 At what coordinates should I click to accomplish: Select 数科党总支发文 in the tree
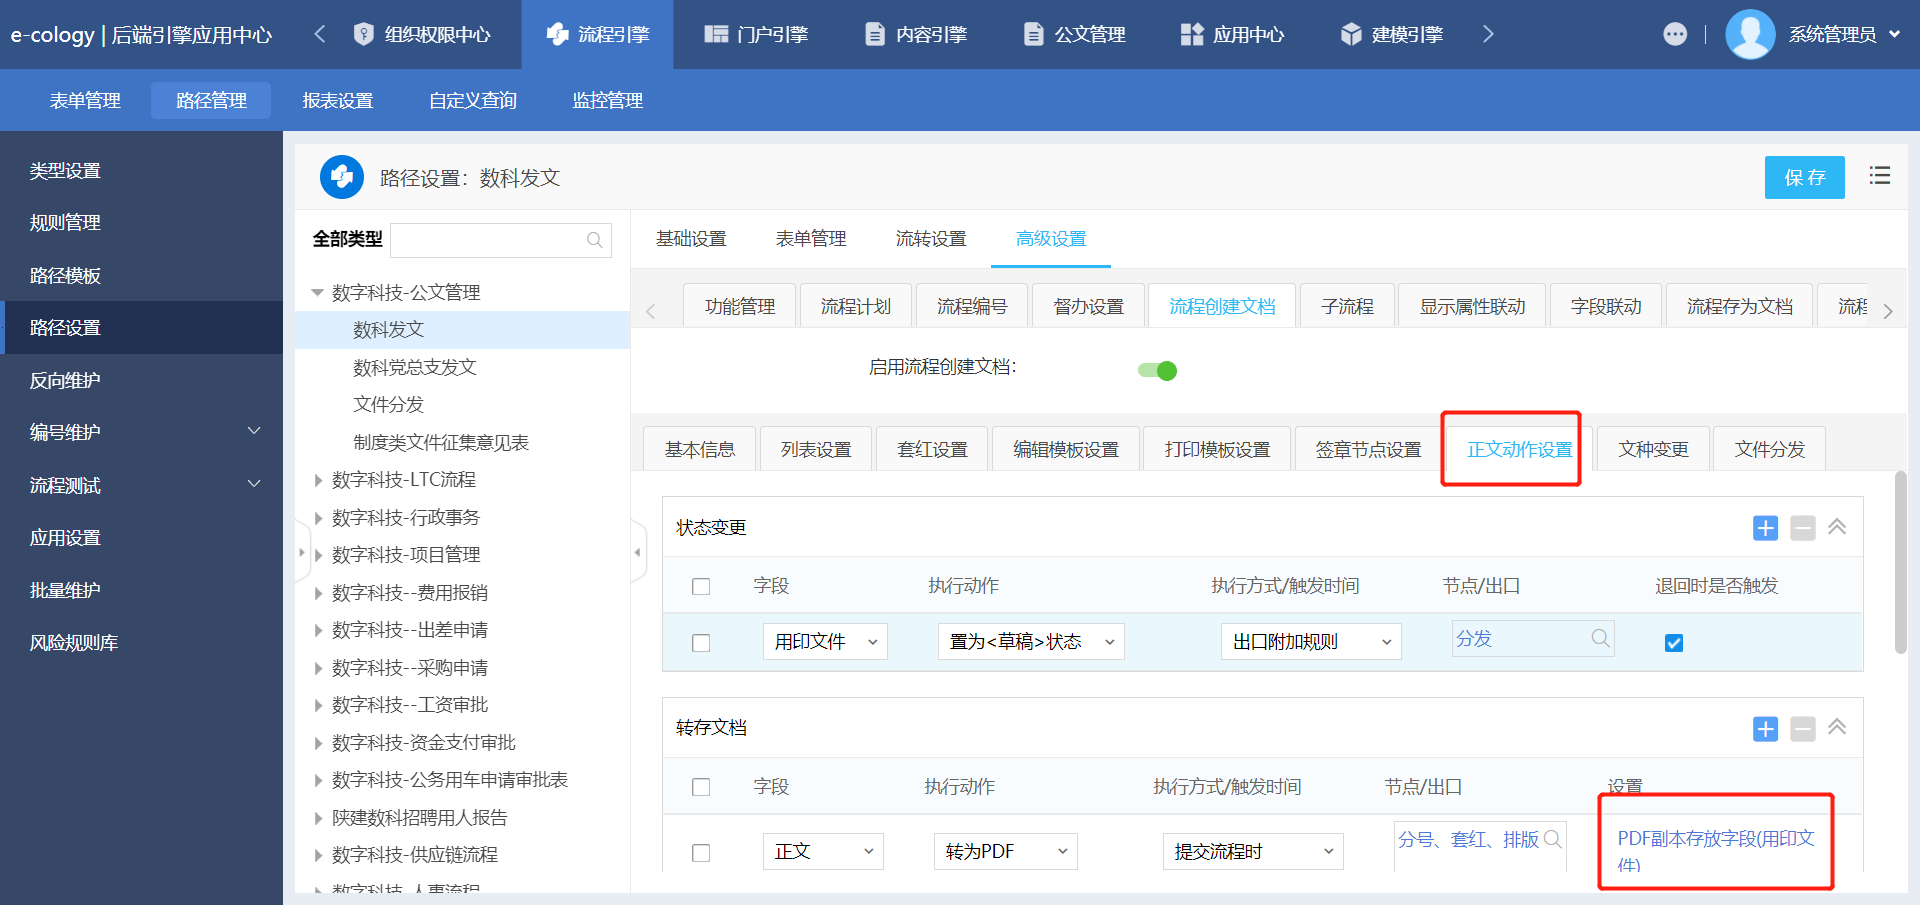point(414,368)
